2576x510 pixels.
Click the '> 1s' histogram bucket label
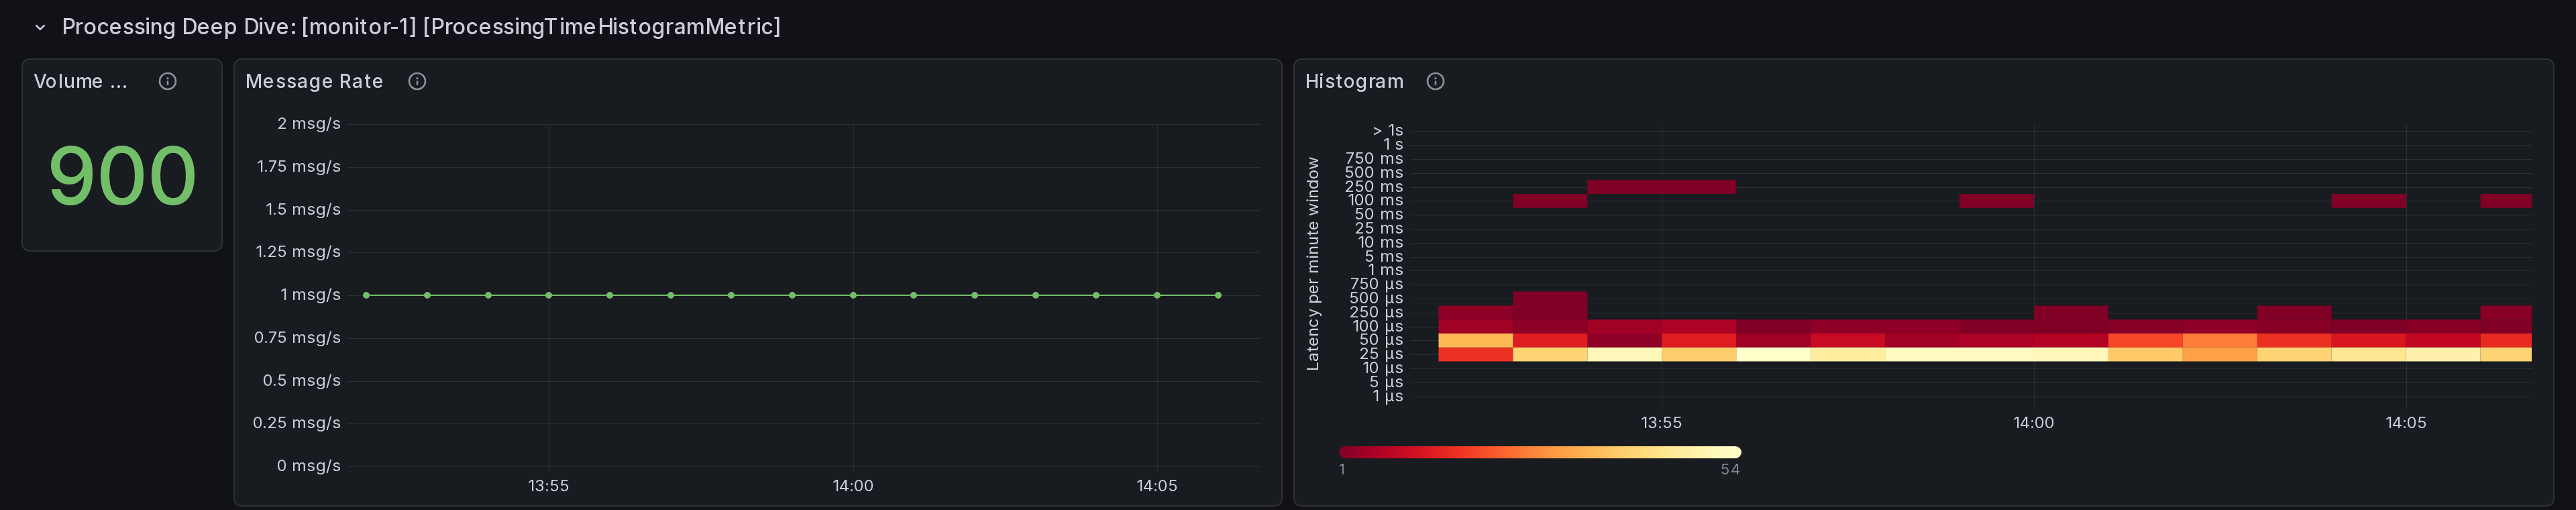pos(1388,131)
